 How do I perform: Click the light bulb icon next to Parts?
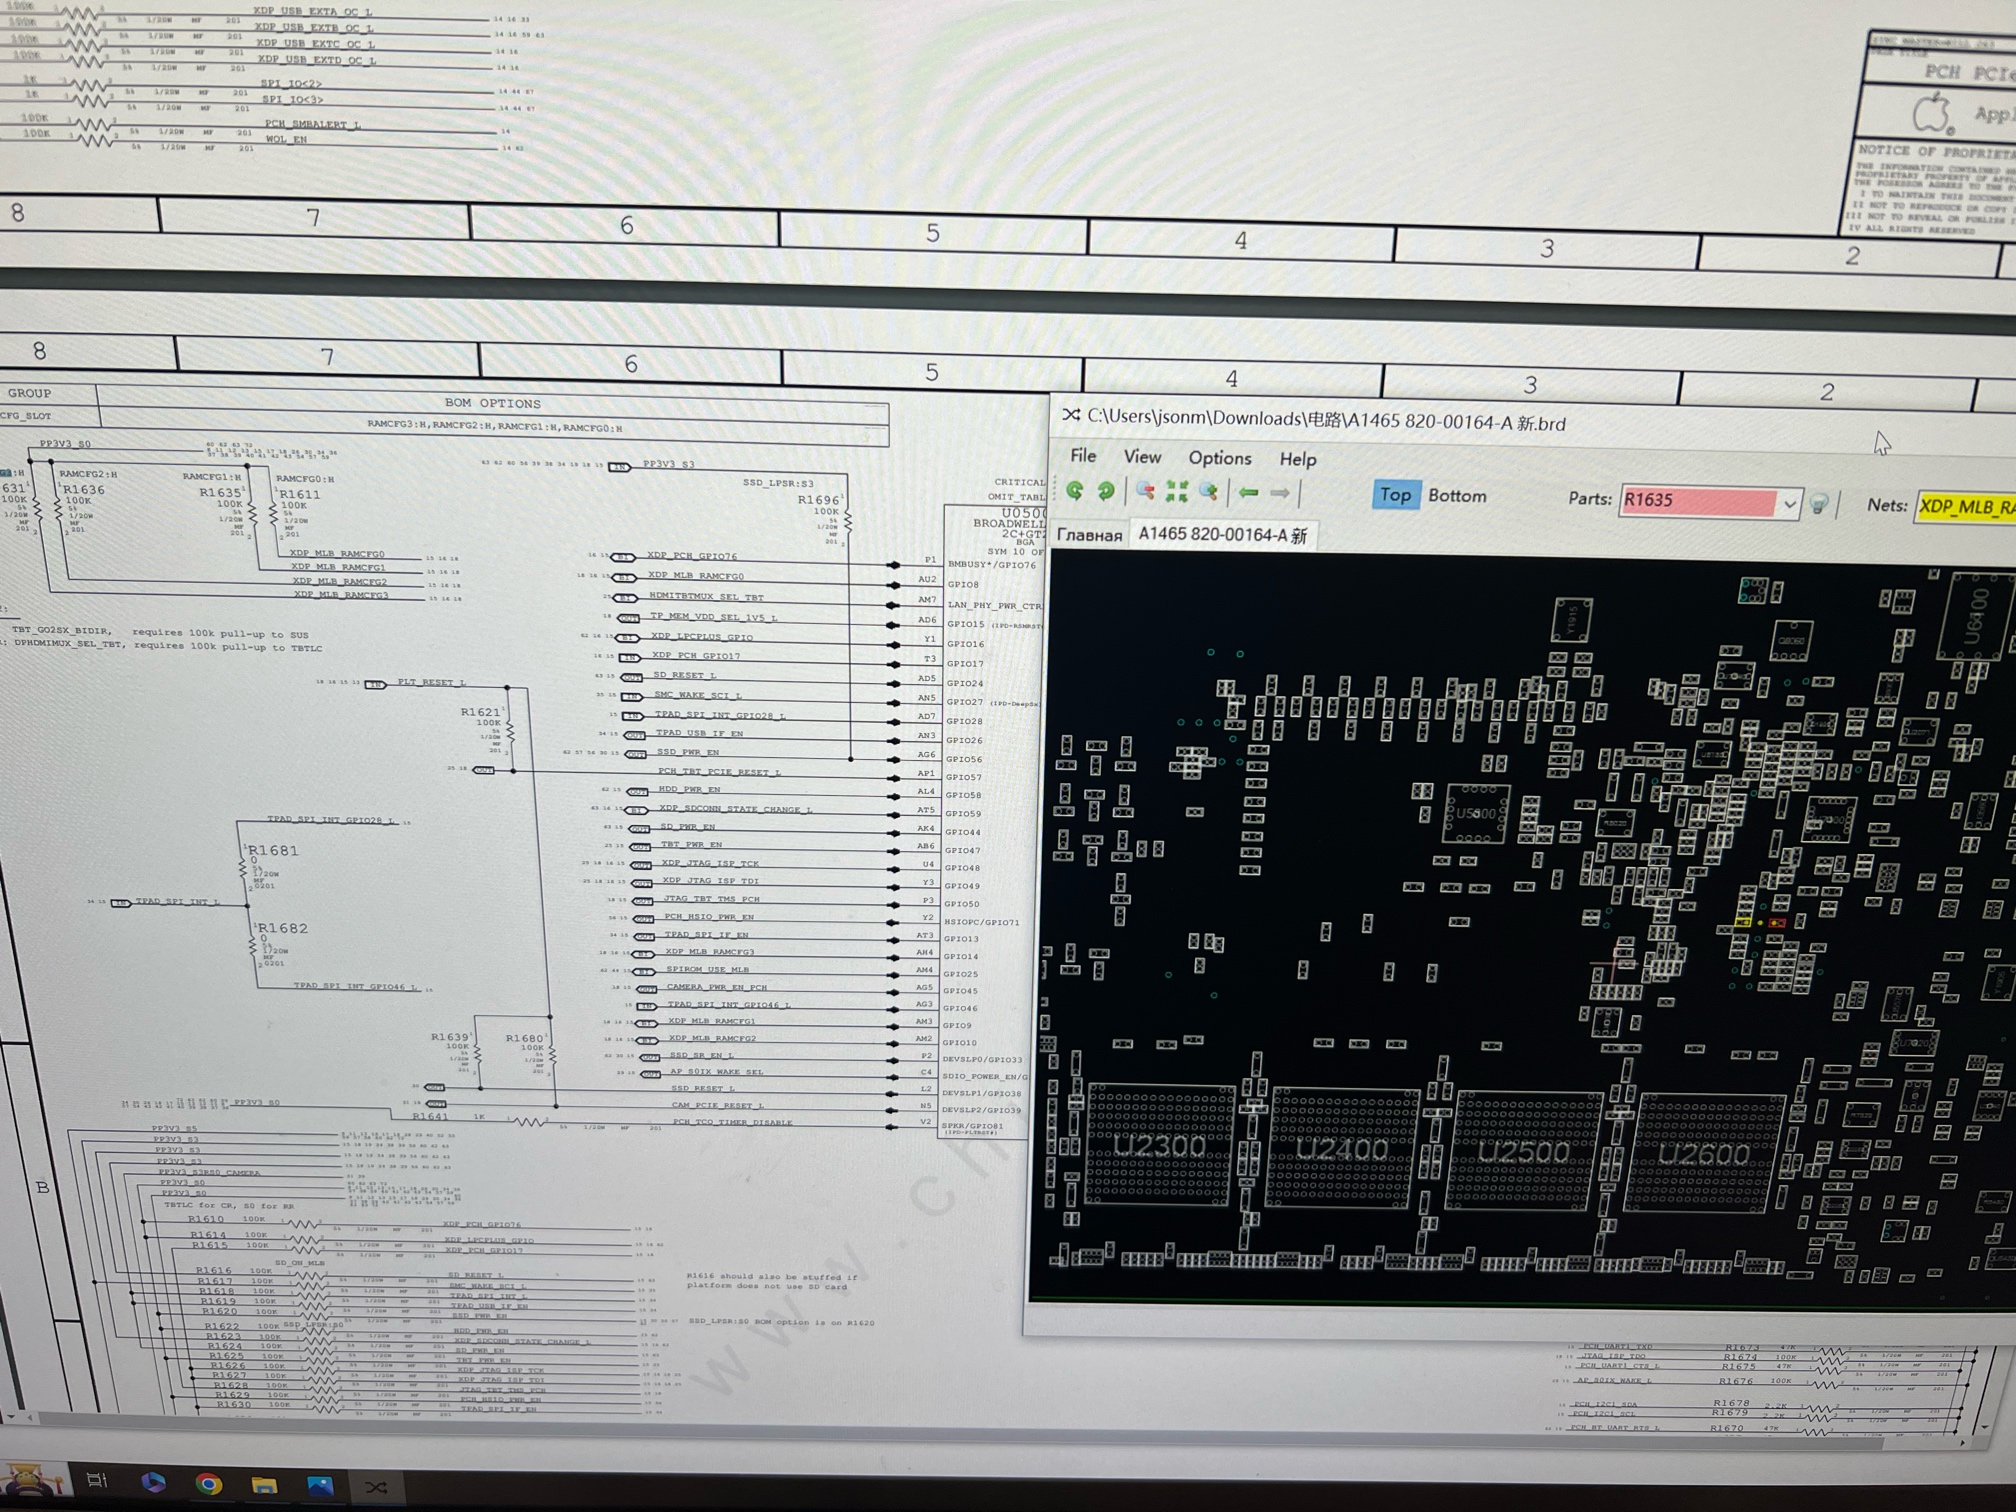point(1819,504)
